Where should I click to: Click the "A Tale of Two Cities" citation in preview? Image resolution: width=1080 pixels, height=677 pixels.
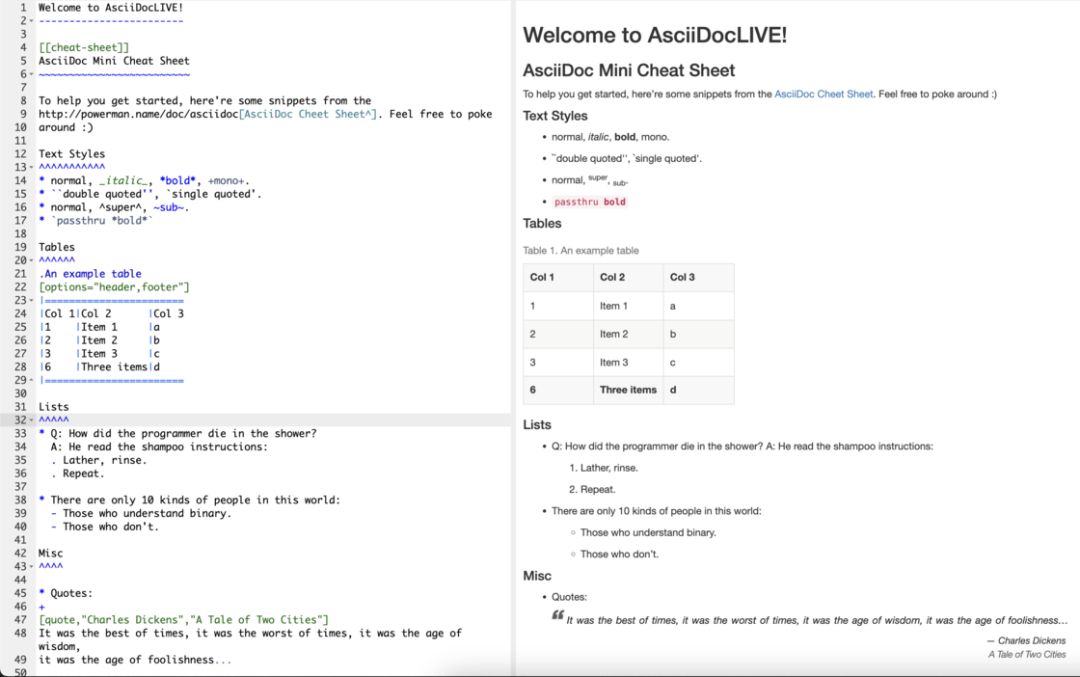coord(1027,654)
